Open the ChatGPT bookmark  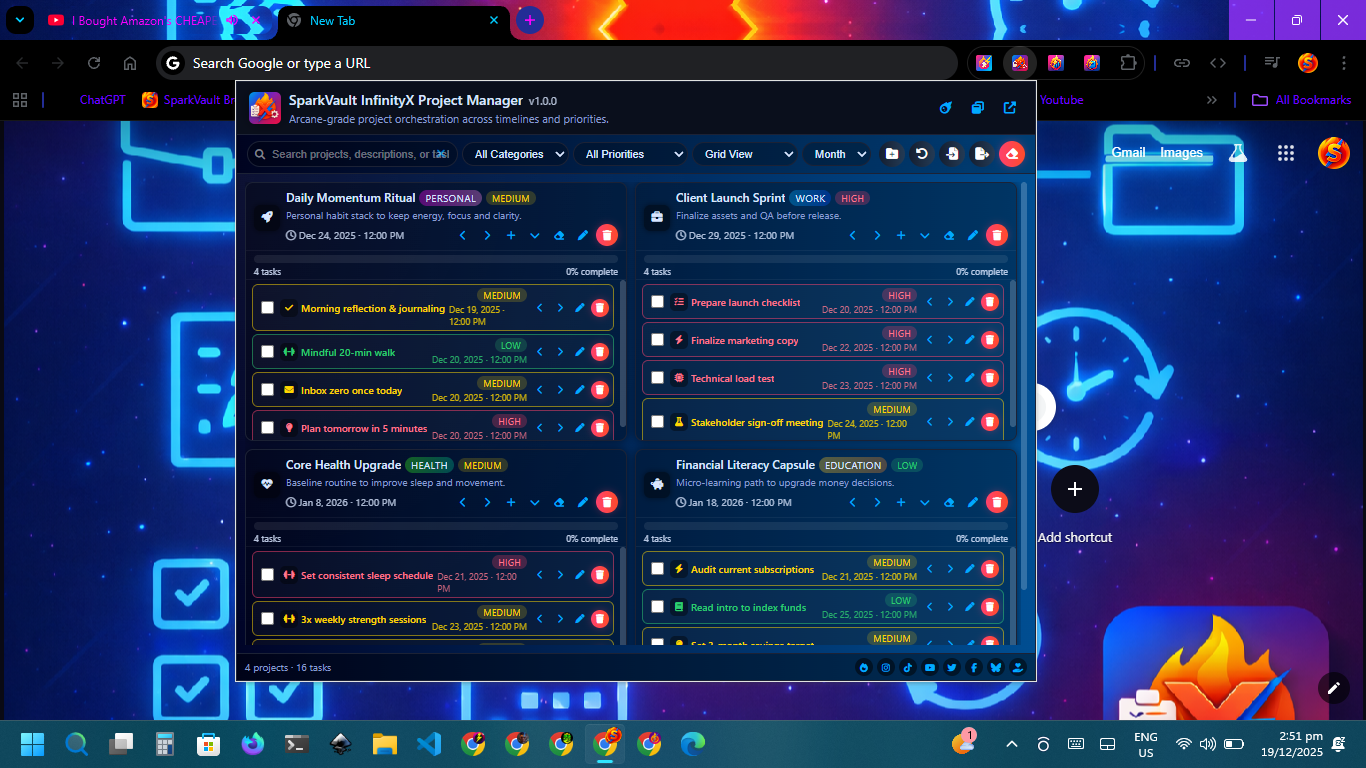pos(102,100)
